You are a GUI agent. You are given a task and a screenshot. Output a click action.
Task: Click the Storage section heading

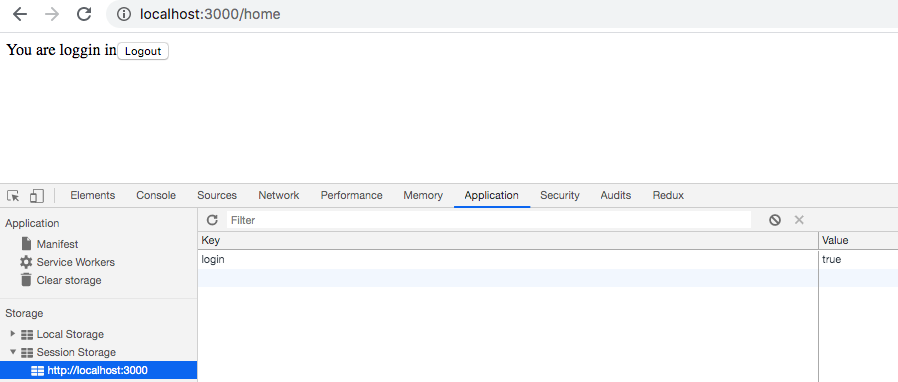pos(24,313)
